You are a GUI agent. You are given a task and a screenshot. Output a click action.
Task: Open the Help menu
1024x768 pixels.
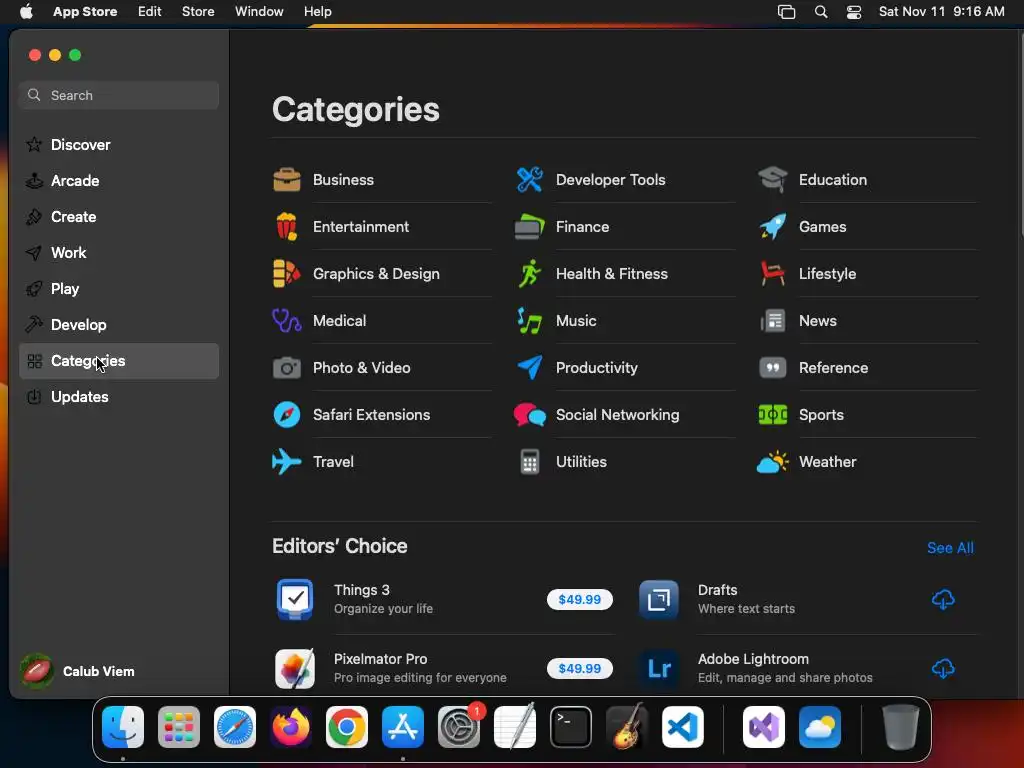coord(317,12)
